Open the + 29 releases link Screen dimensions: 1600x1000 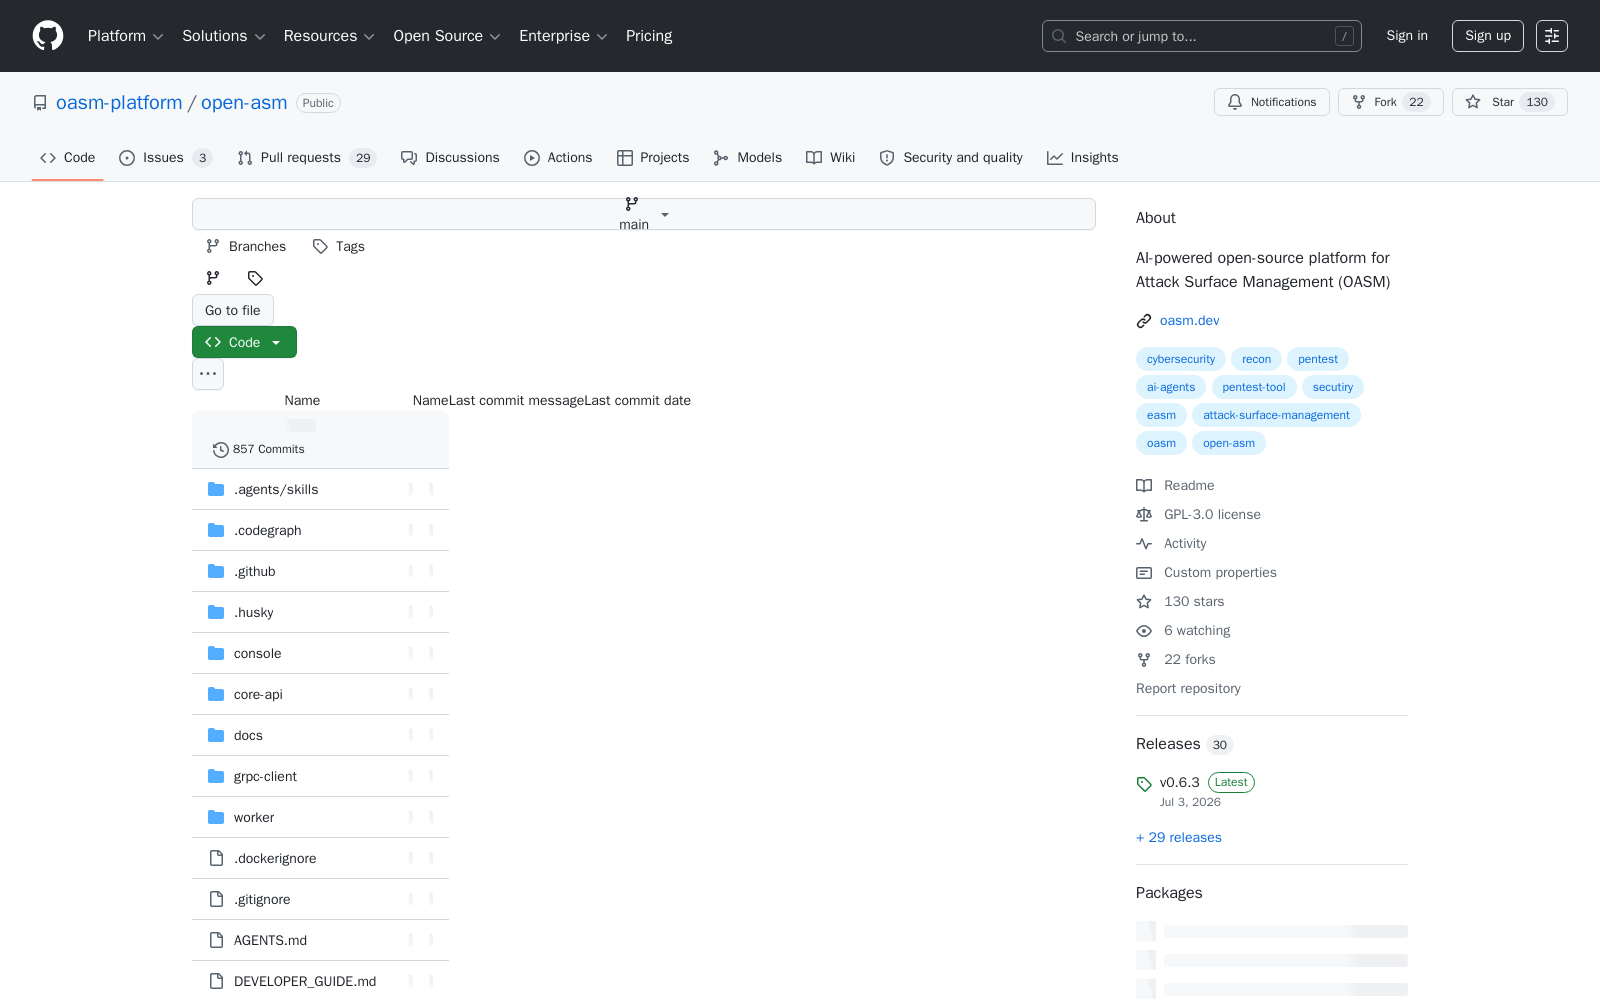(x=1179, y=838)
